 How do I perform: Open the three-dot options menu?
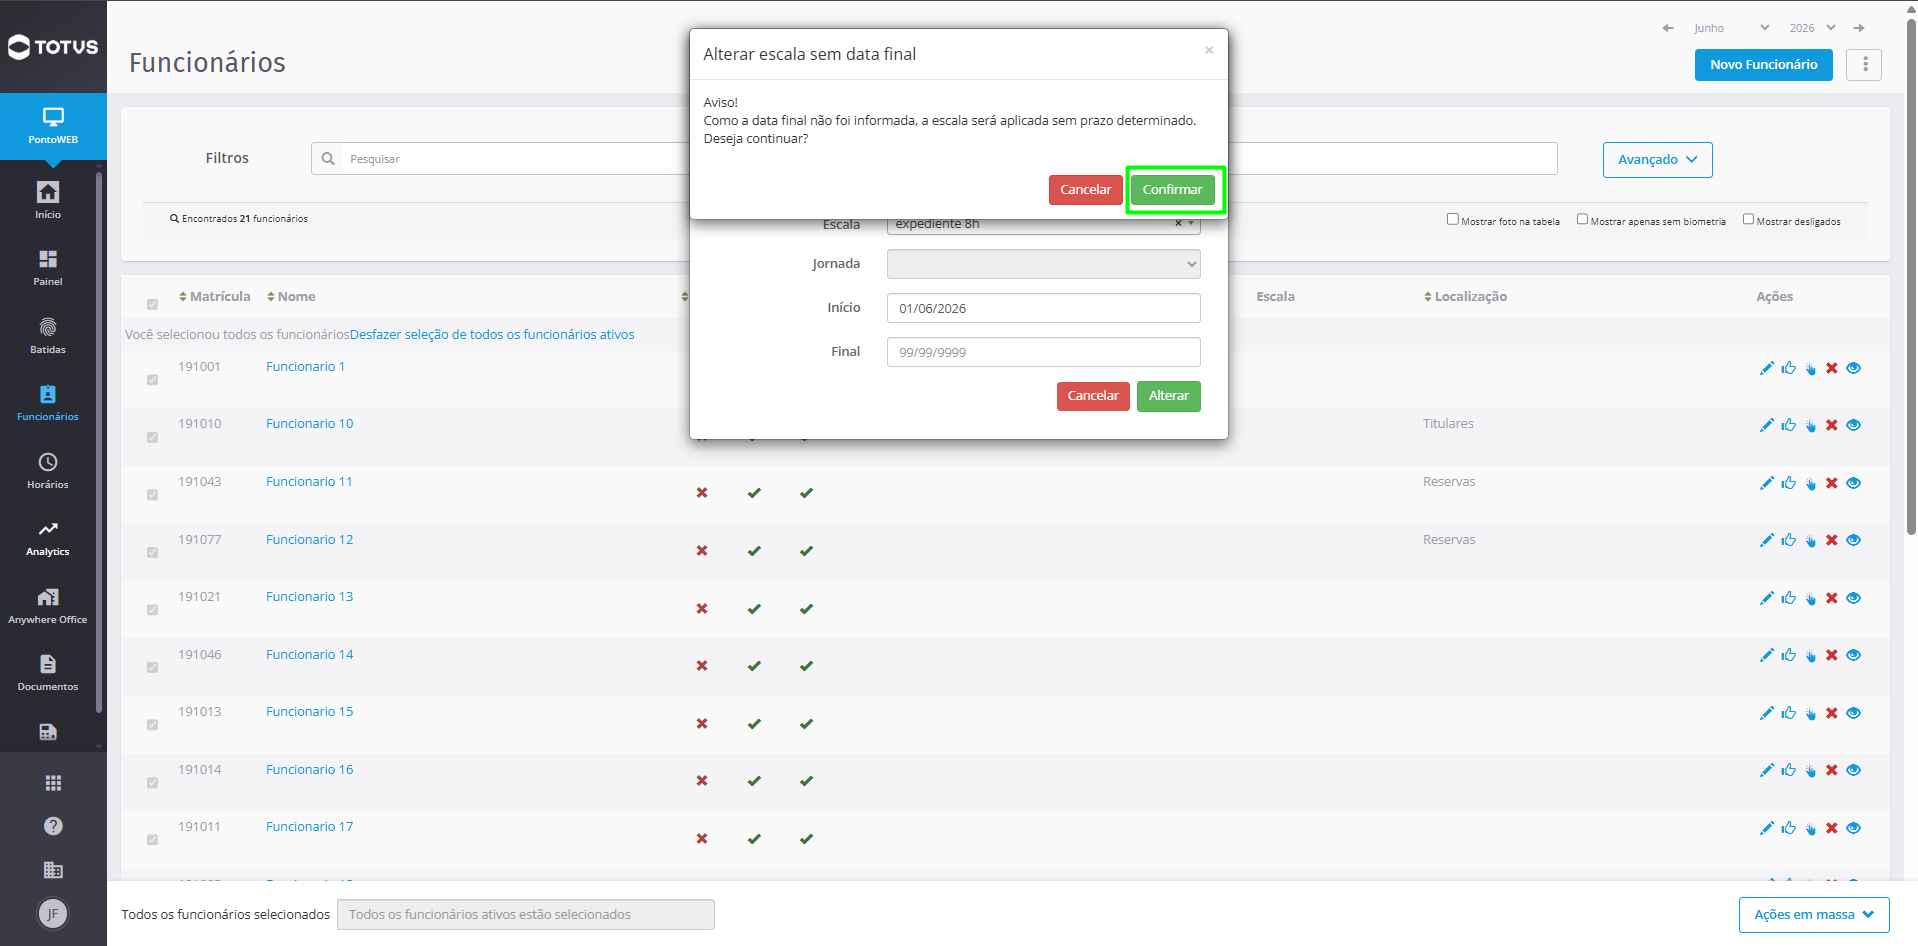[1865, 64]
